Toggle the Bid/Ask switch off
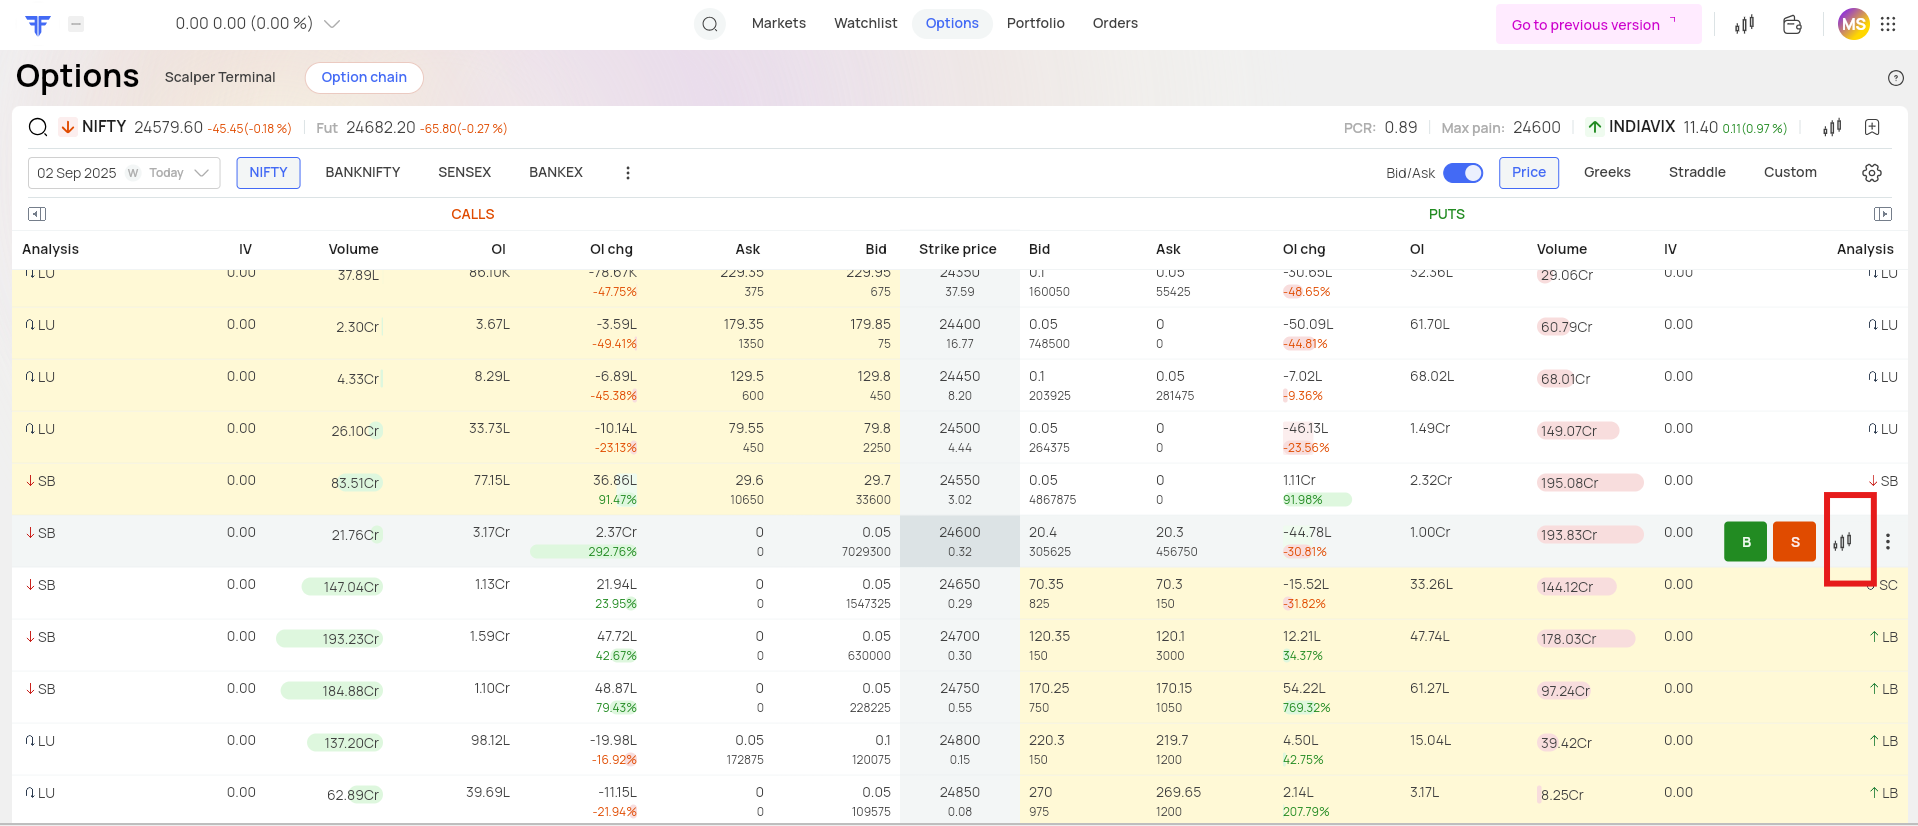The image size is (1918, 826). tap(1463, 173)
